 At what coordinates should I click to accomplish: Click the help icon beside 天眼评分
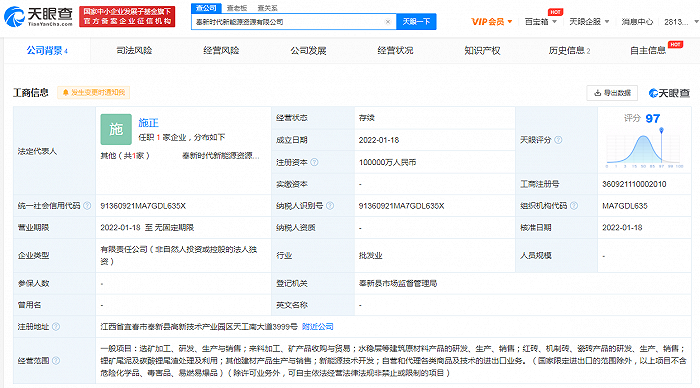coord(558,140)
